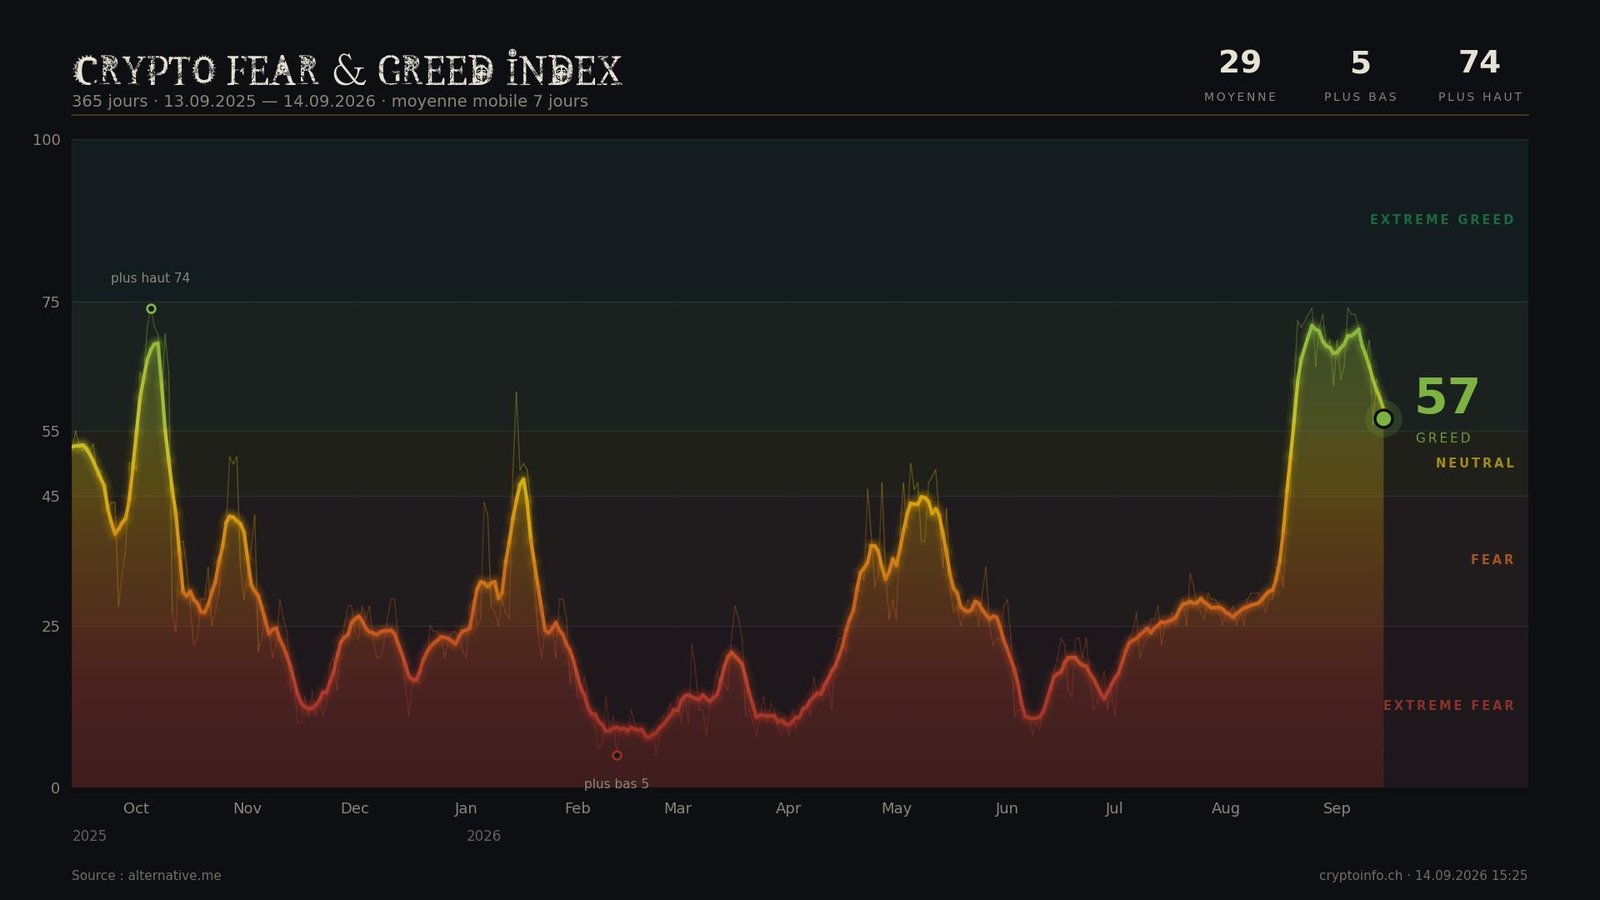Click the Crypto Fear & Greed Index title
The width and height of the screenshot is (1600, 900).
[x=347, y=70]
